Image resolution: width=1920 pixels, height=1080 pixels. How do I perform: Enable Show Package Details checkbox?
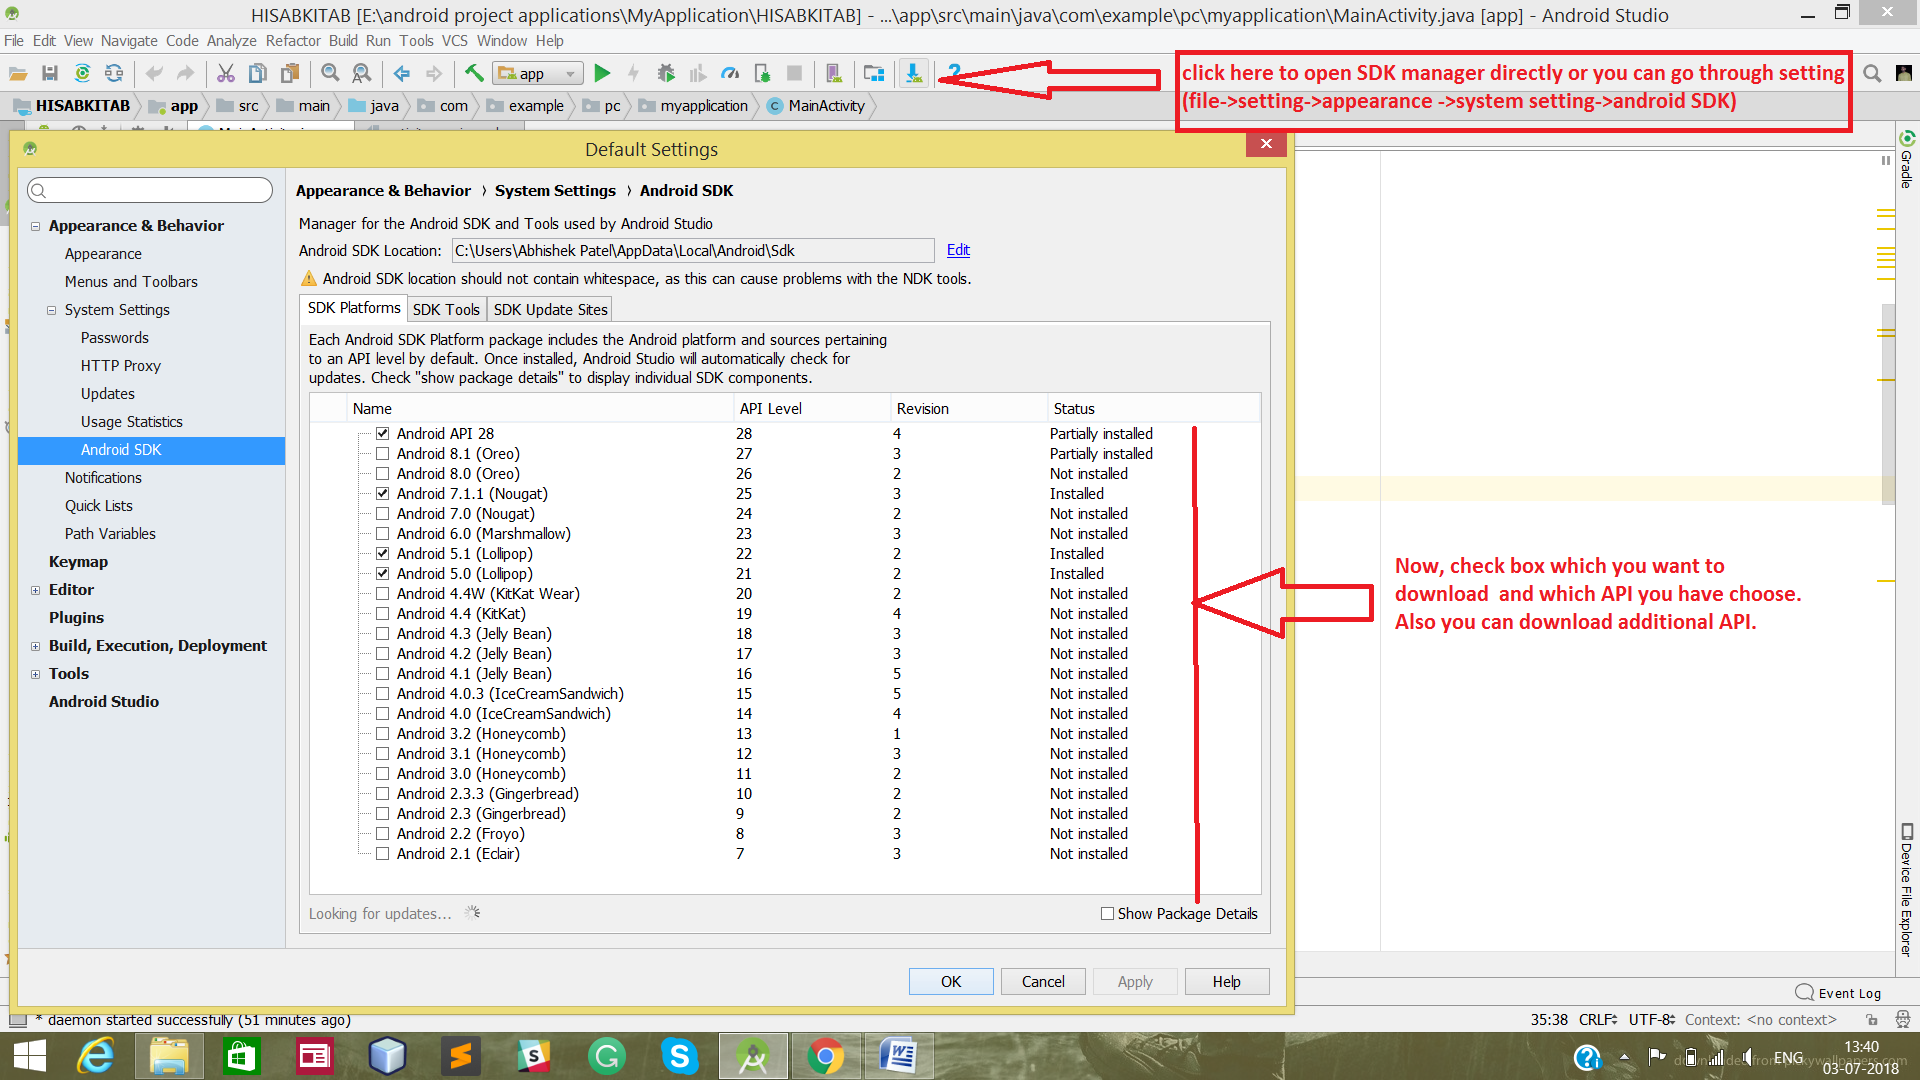click(1107, 913)
